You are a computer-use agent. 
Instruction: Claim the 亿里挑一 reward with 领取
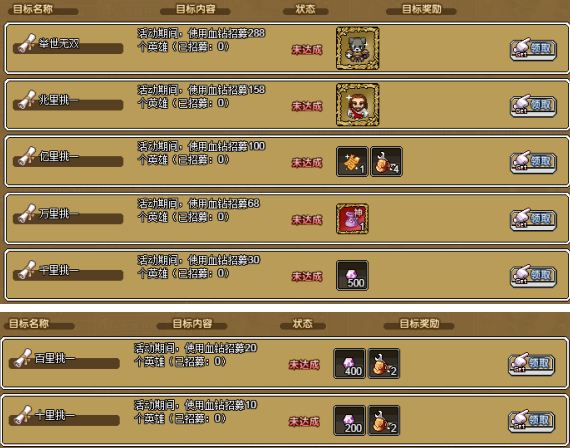(533, 162)
